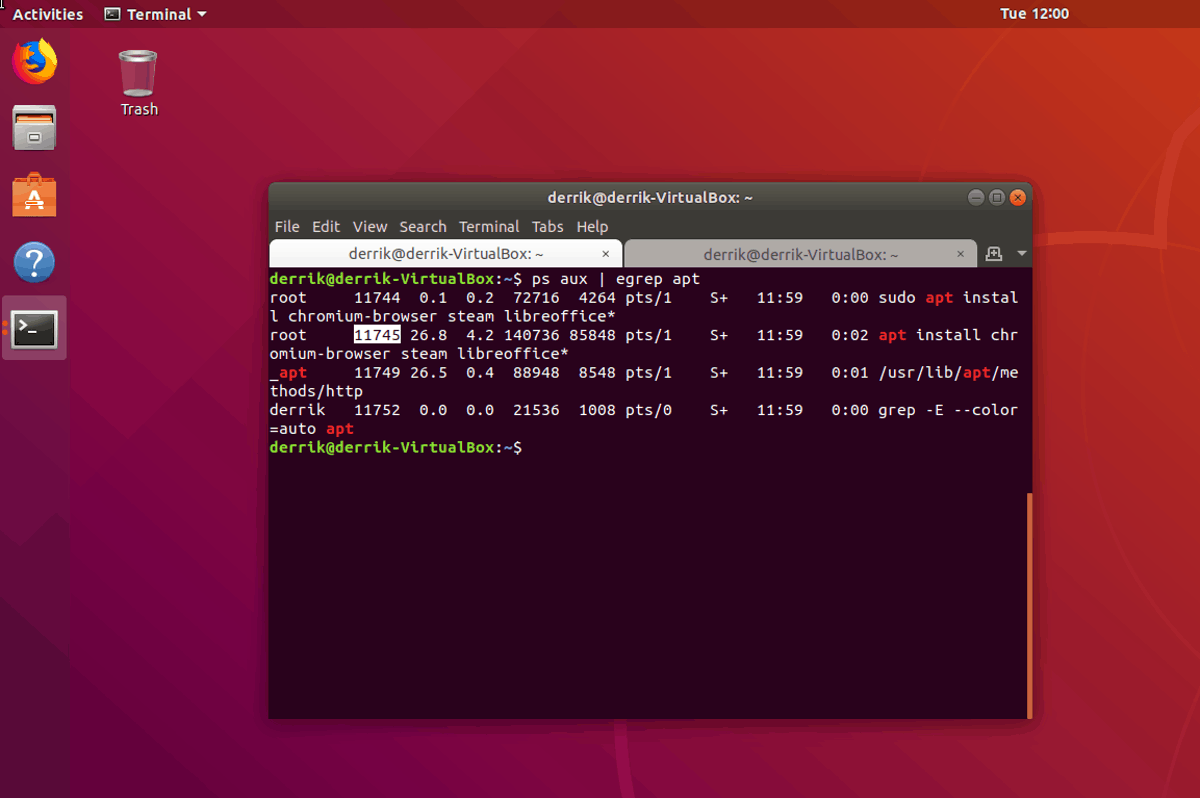The width and height of the screenshot is (1200, 799).
Task: Expand the tab list dropdown arrow
Action: coord(1022,253)
